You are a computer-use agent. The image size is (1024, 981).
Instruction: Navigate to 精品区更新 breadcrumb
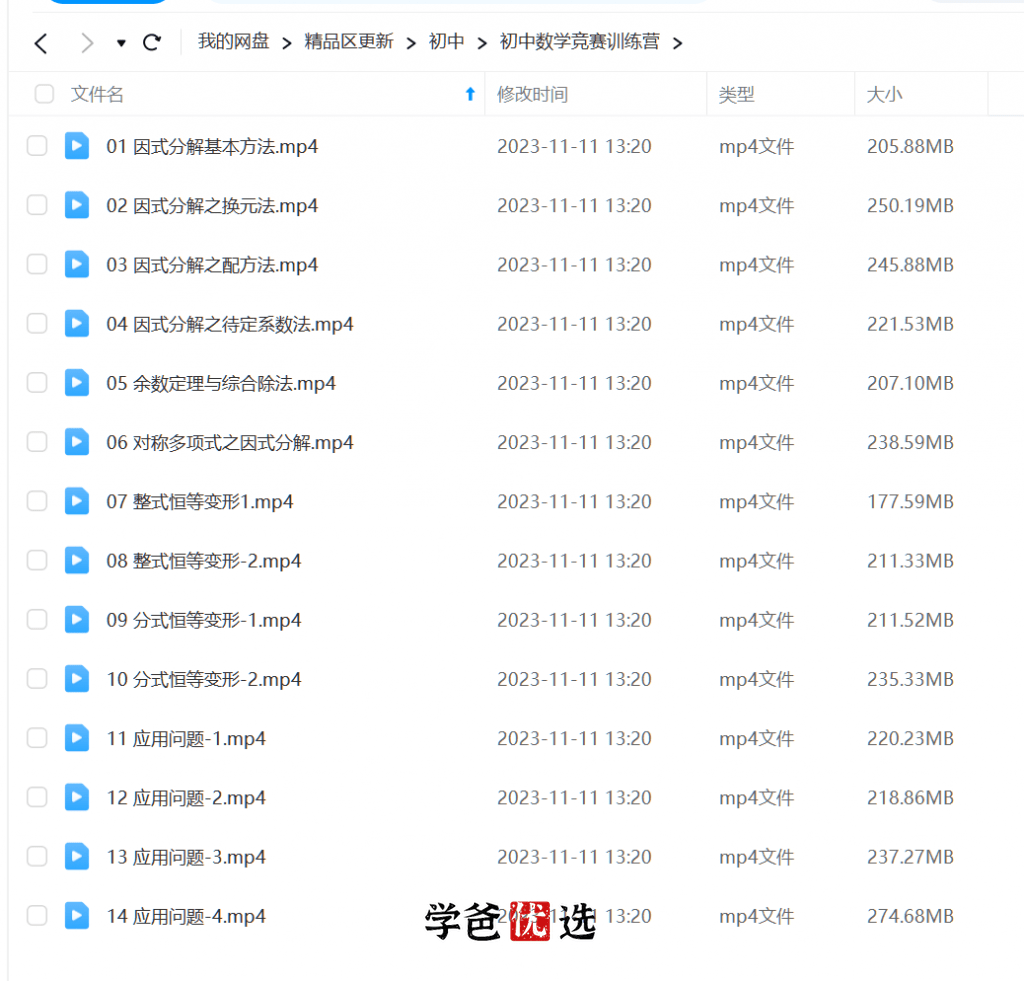[349, 42]
